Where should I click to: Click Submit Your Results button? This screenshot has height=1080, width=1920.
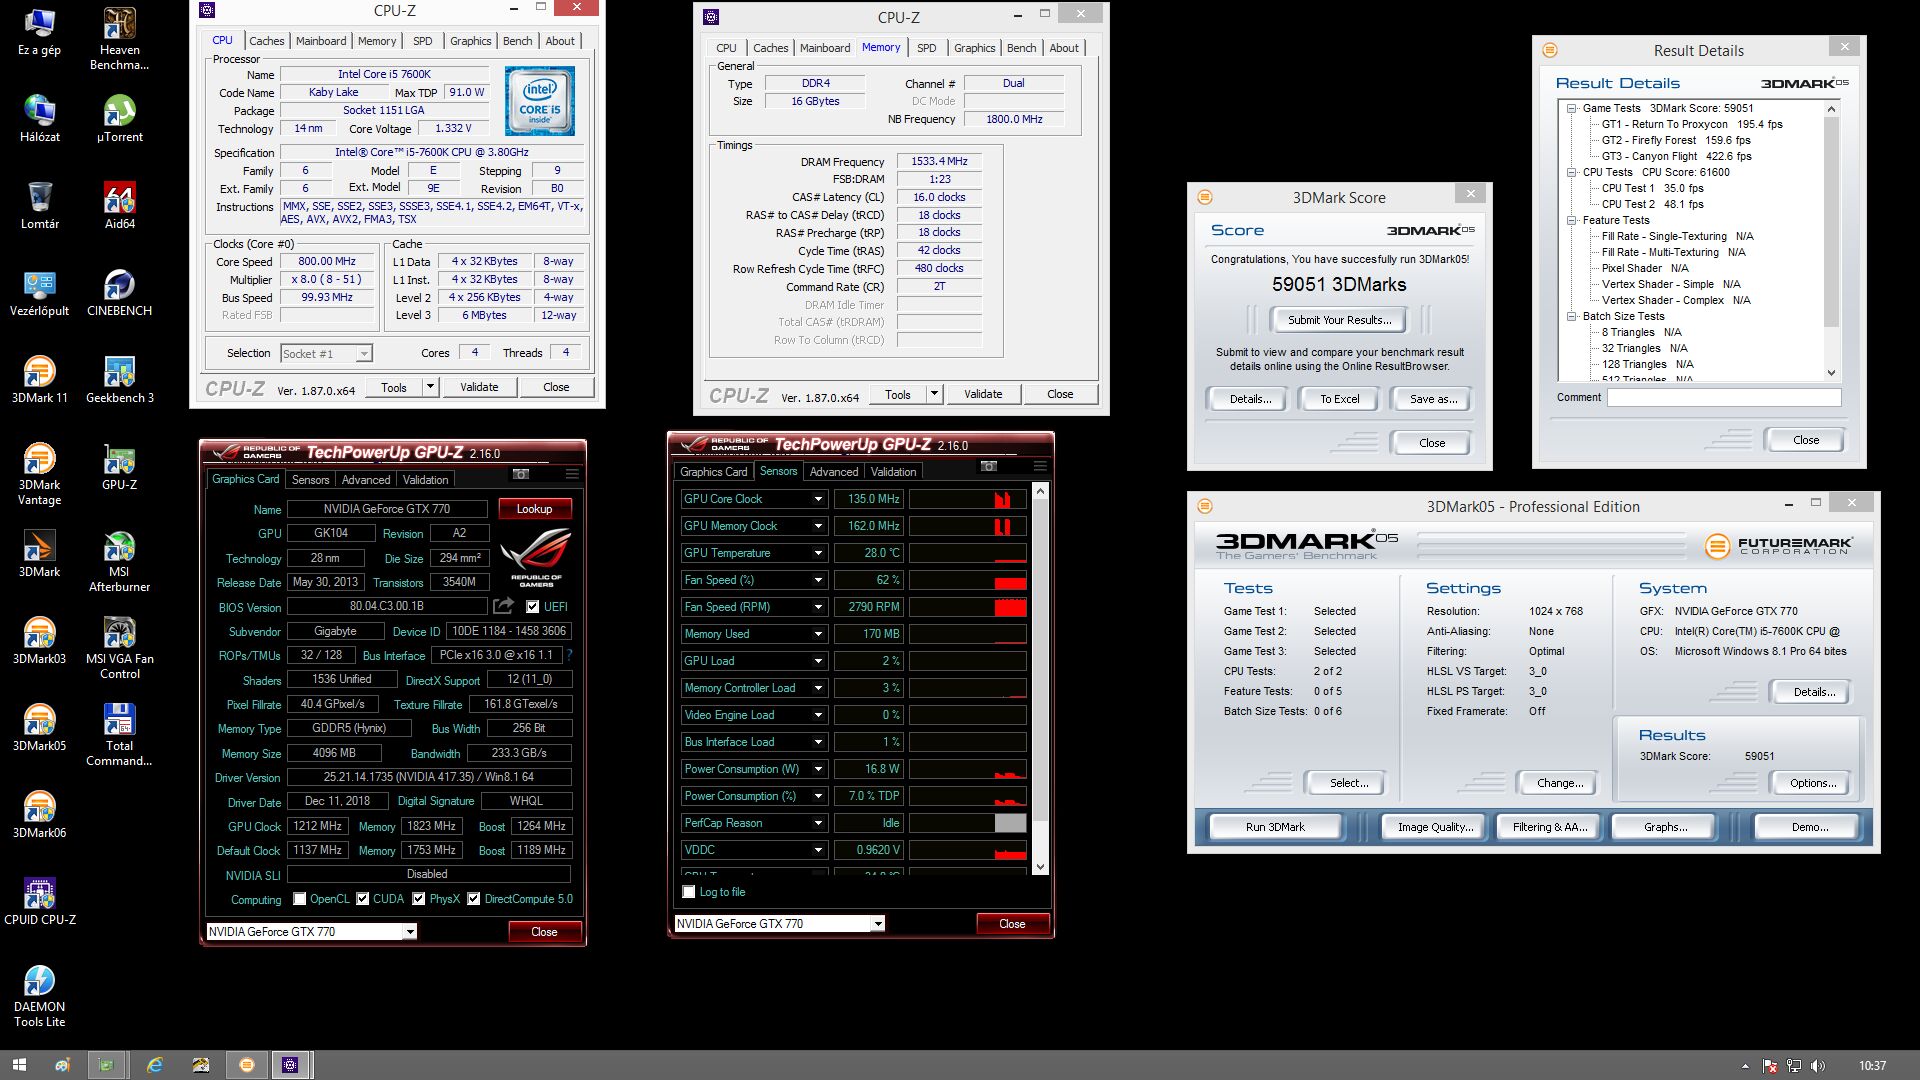coord(1339,320)
